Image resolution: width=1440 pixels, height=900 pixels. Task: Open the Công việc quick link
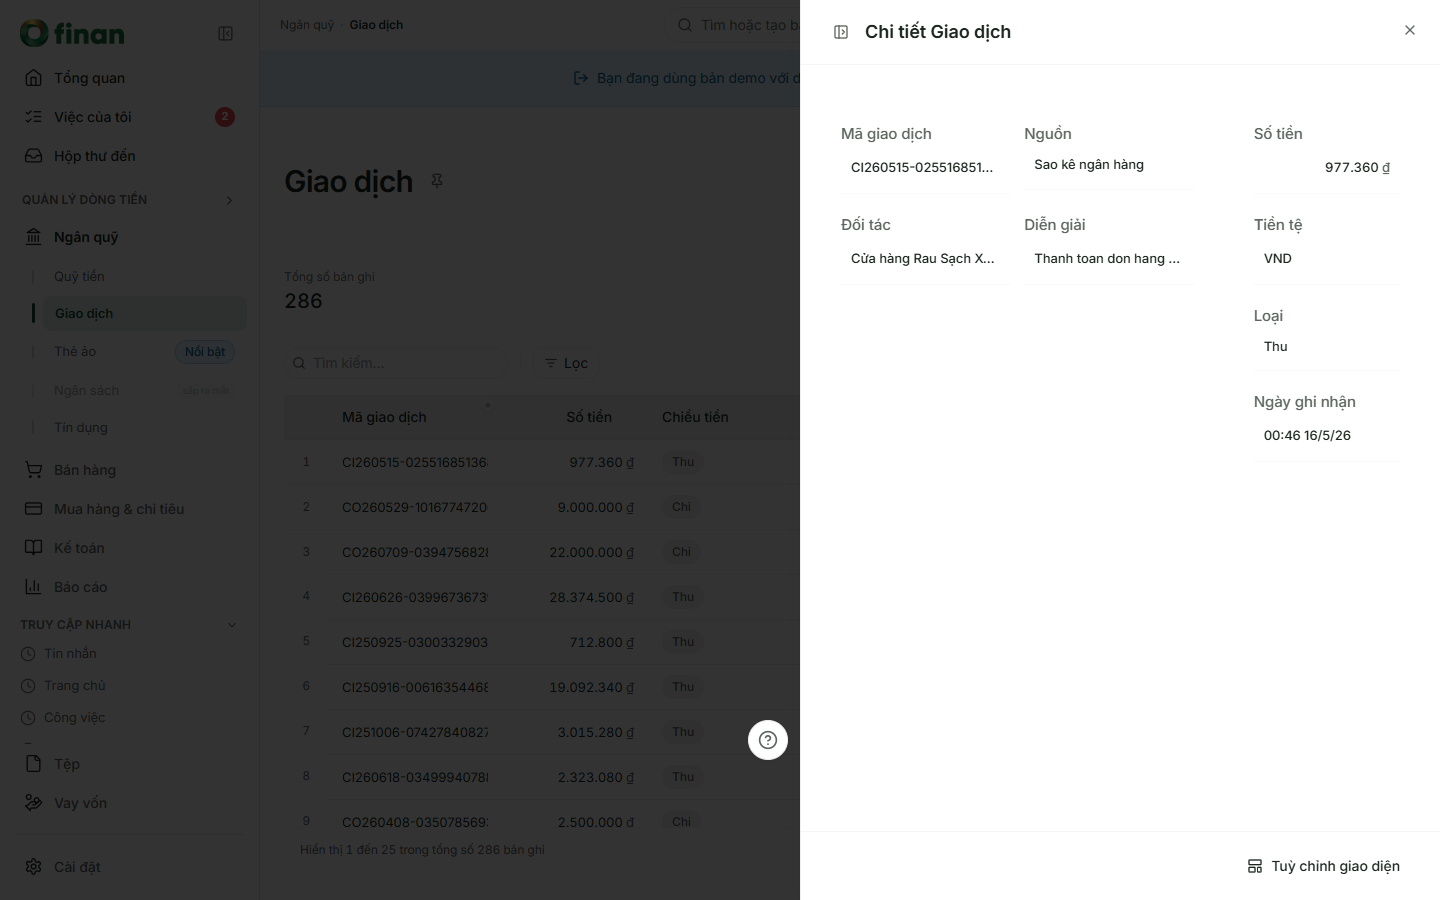(x=75, y=717)
